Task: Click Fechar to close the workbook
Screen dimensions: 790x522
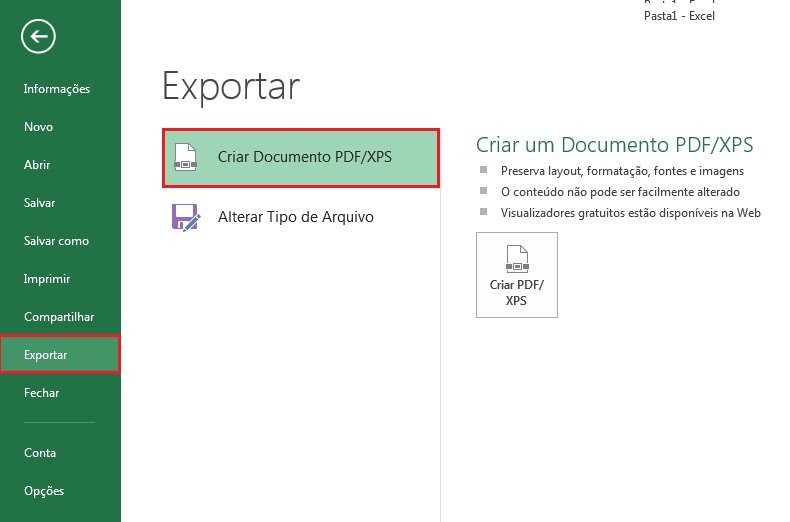Action: coord(41,393)
